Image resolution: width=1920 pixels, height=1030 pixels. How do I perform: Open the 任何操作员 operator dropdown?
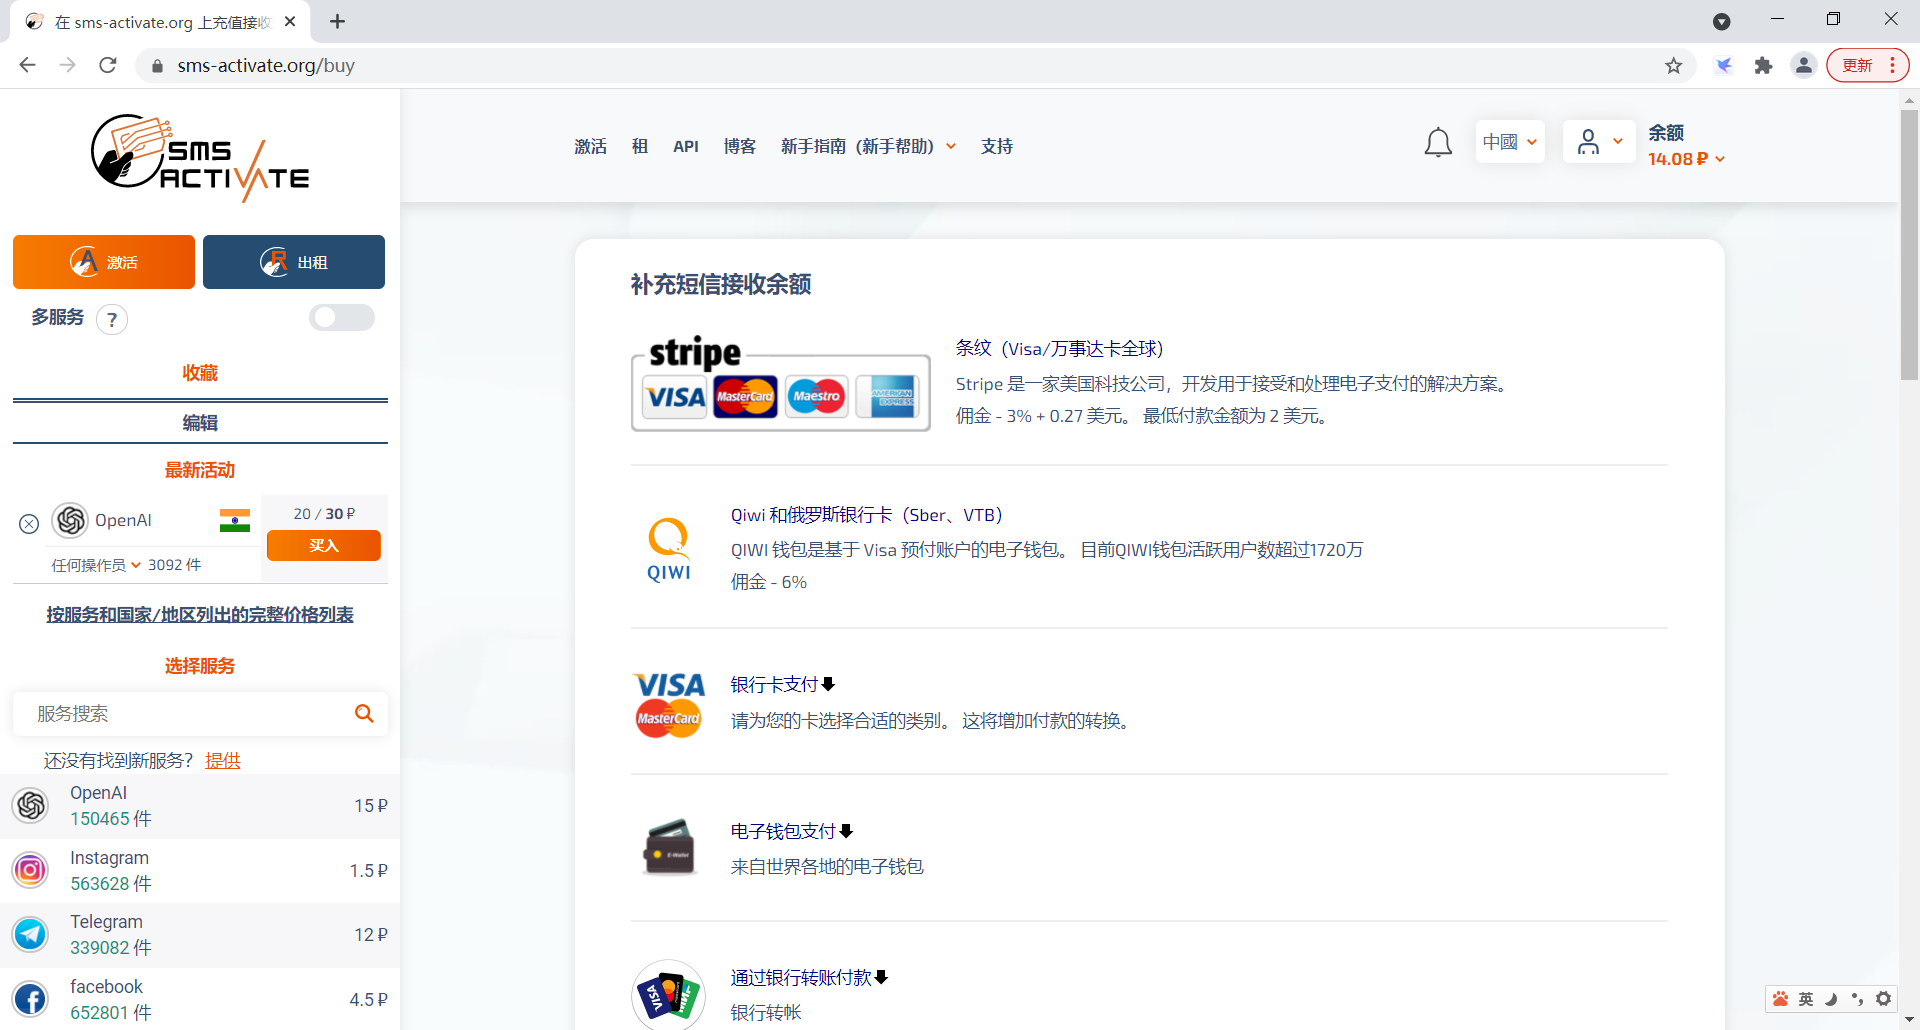[96, 565]
